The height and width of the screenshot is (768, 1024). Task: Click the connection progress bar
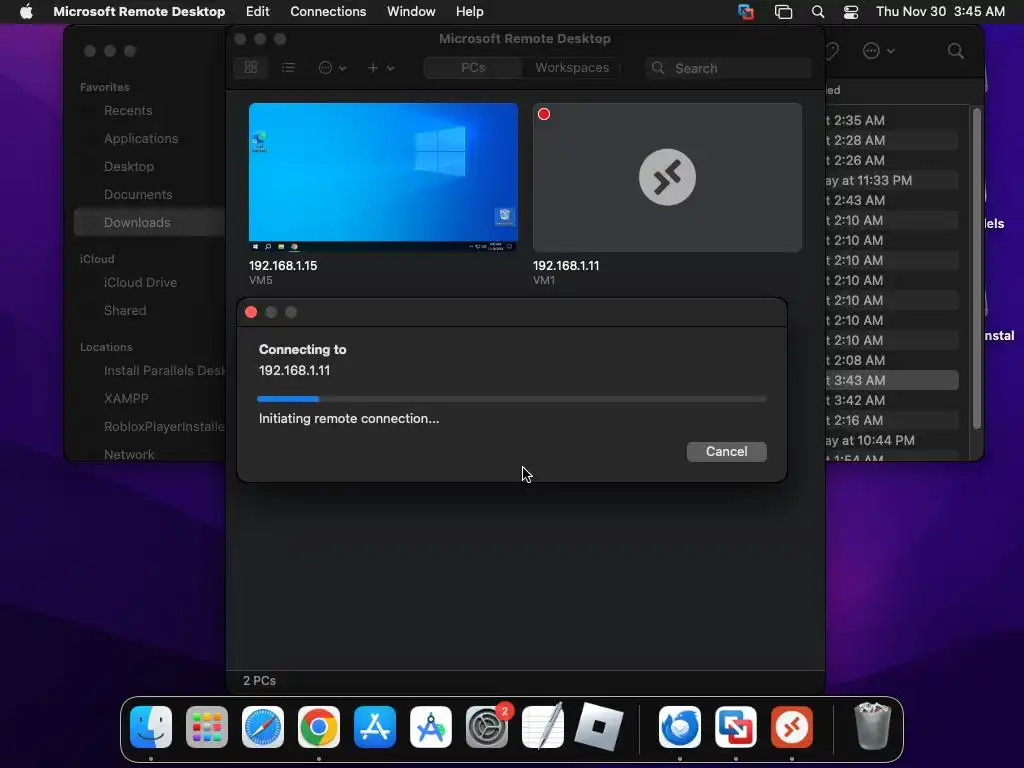click(x=512, y=398)
